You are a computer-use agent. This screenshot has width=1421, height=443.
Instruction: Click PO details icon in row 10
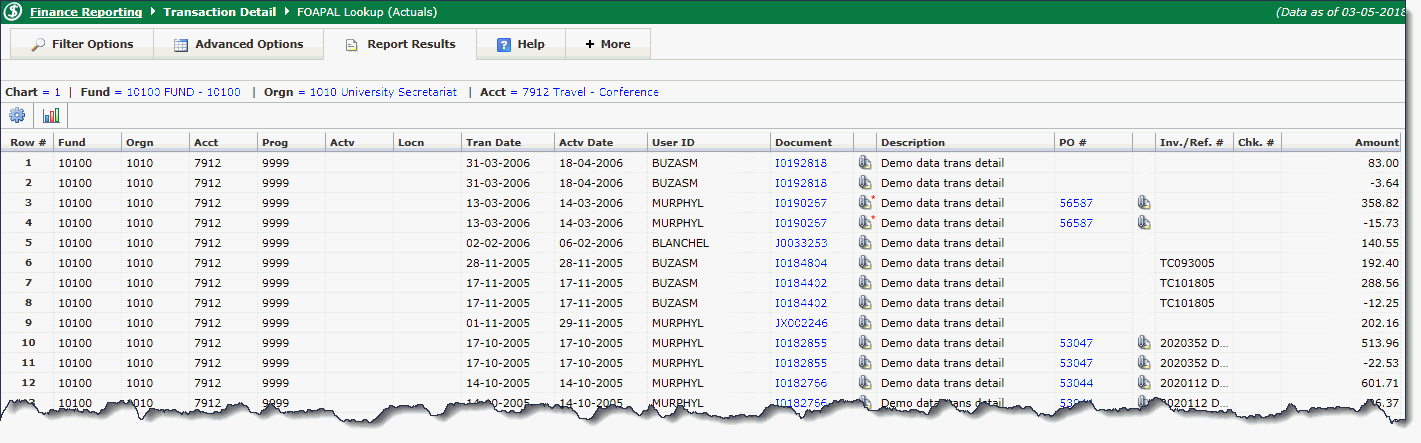coord(1144,343)
